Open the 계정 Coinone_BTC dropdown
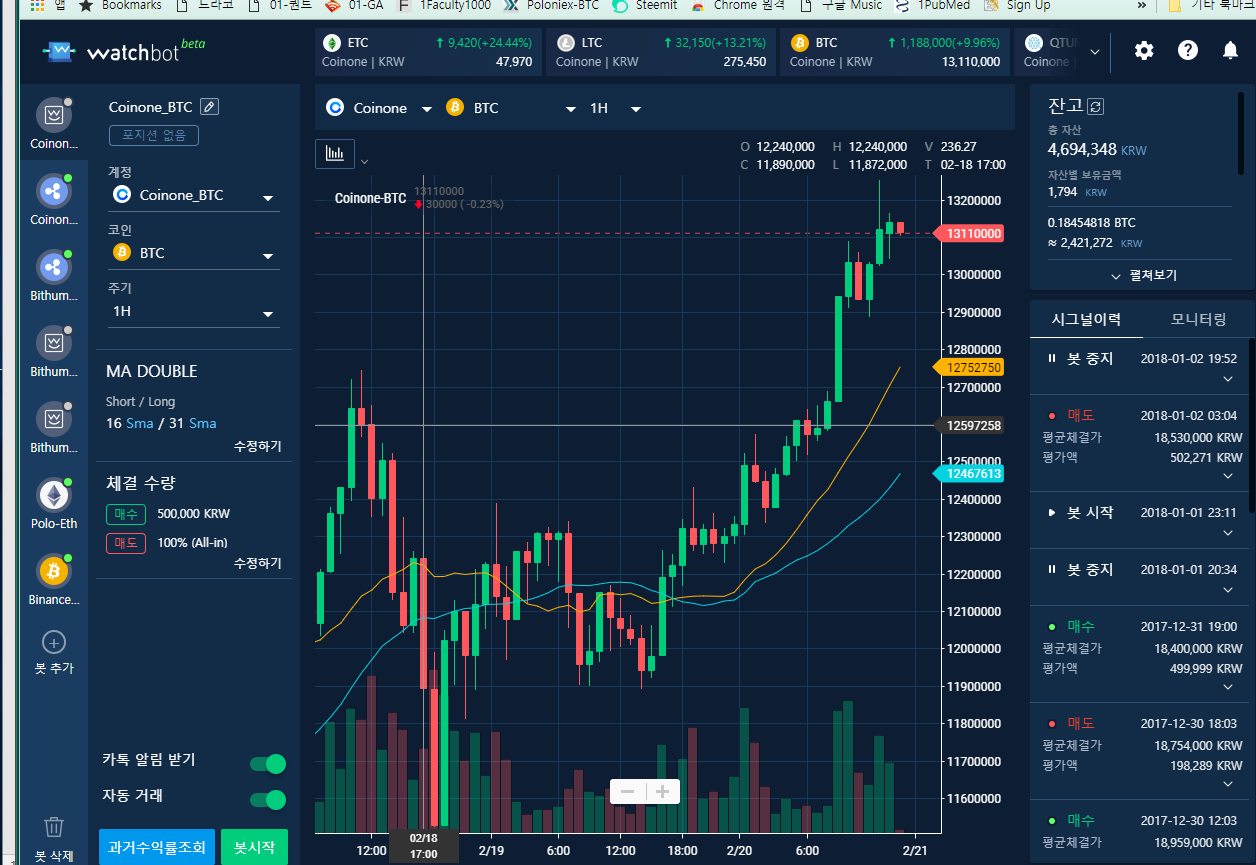The height and width of the screenshot is (865, 1256). point(193,196)
